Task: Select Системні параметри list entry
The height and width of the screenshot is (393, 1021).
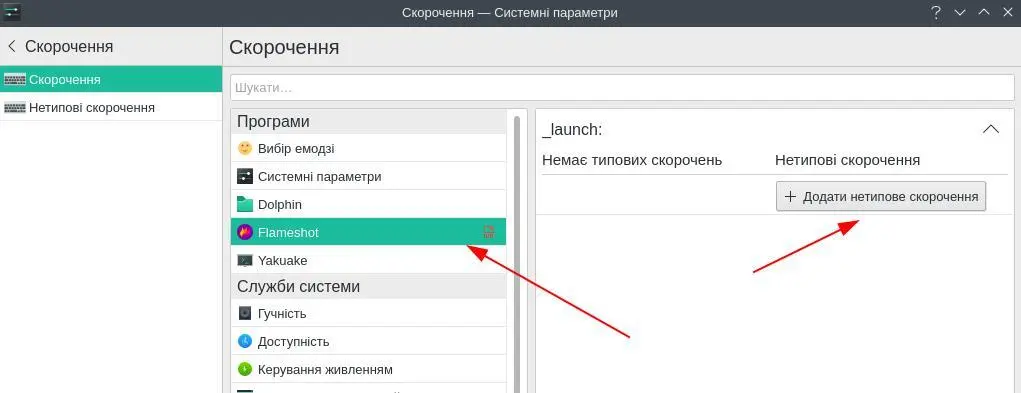Action: 368,176
